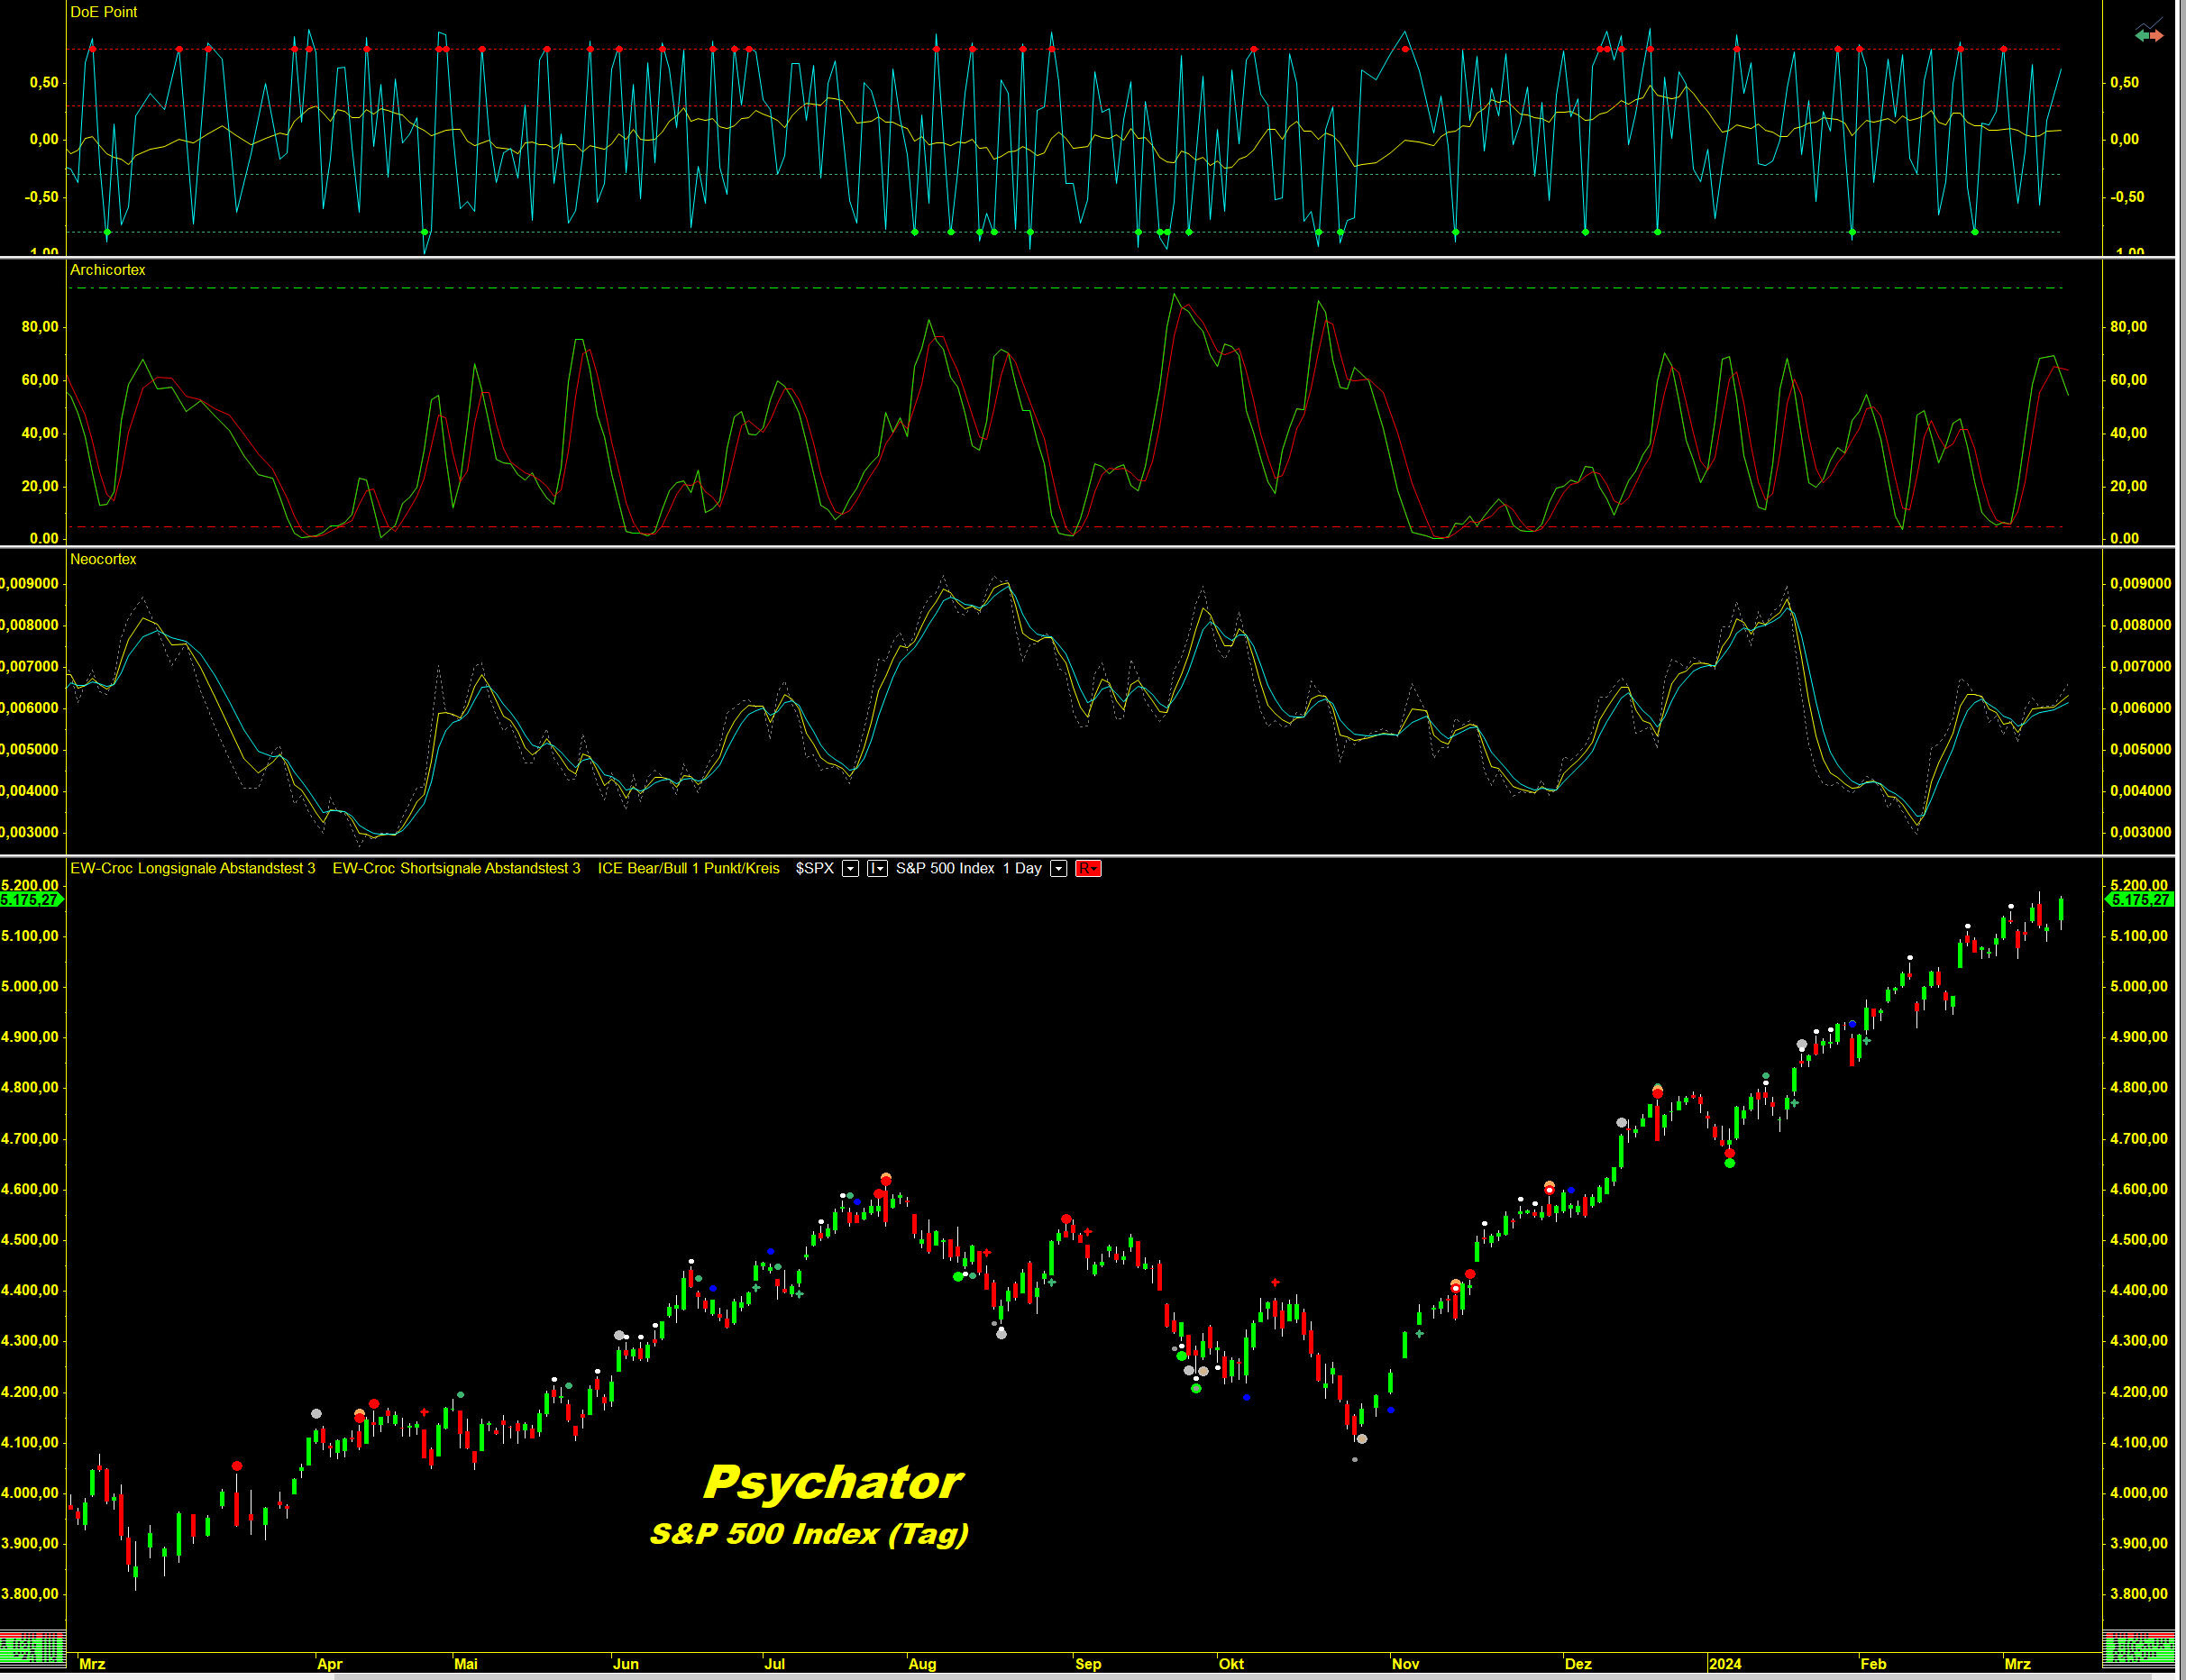Viewport: 2186px width, 1680px height.
Task: Click the DoE Point panel title
Action: click(103, 12)
